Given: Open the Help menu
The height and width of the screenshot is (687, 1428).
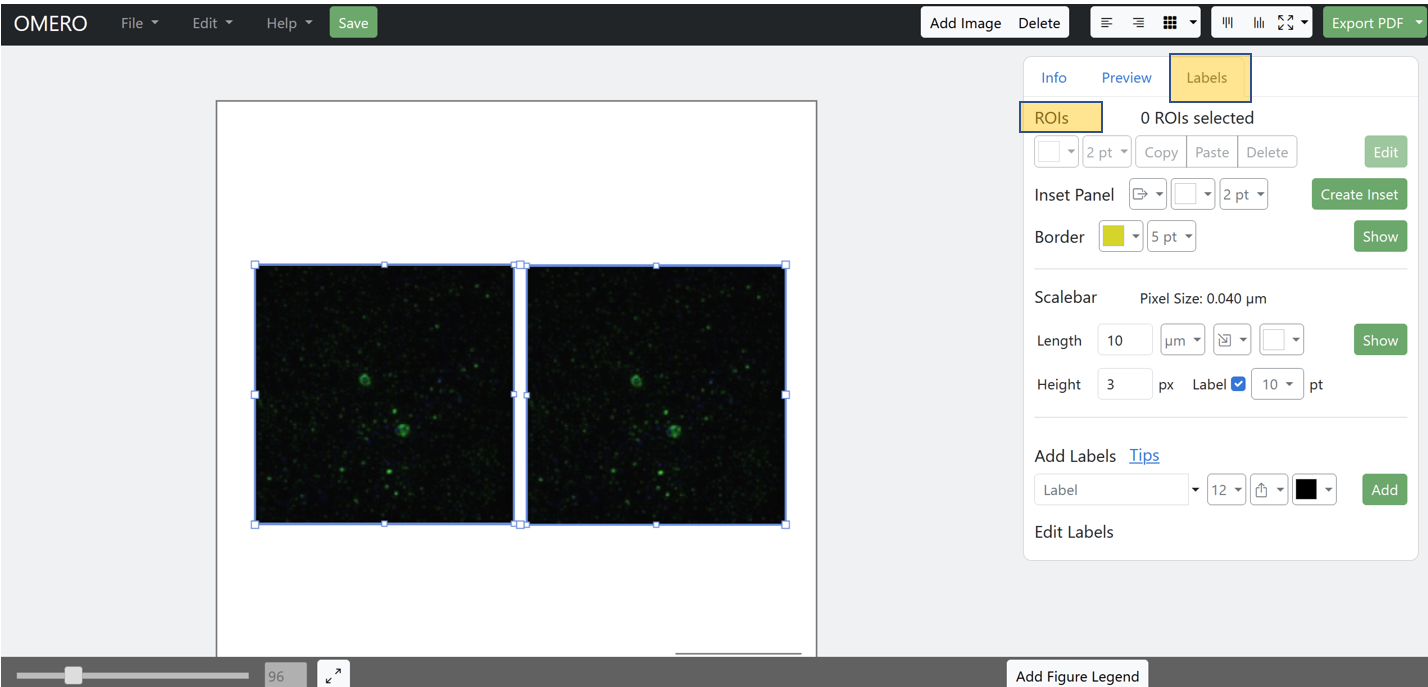Looking at the screenshot, I should 289,23.
